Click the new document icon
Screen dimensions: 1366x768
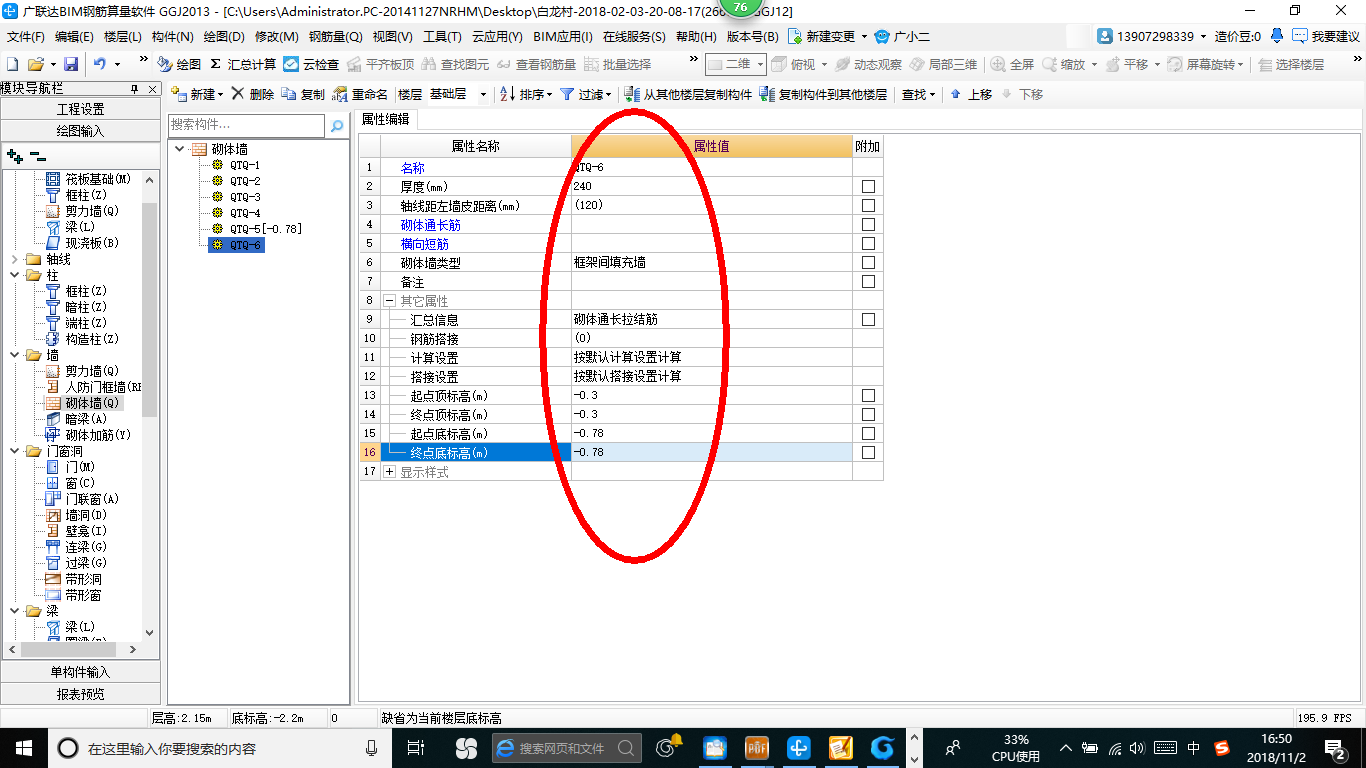click(x=13, y=64)
